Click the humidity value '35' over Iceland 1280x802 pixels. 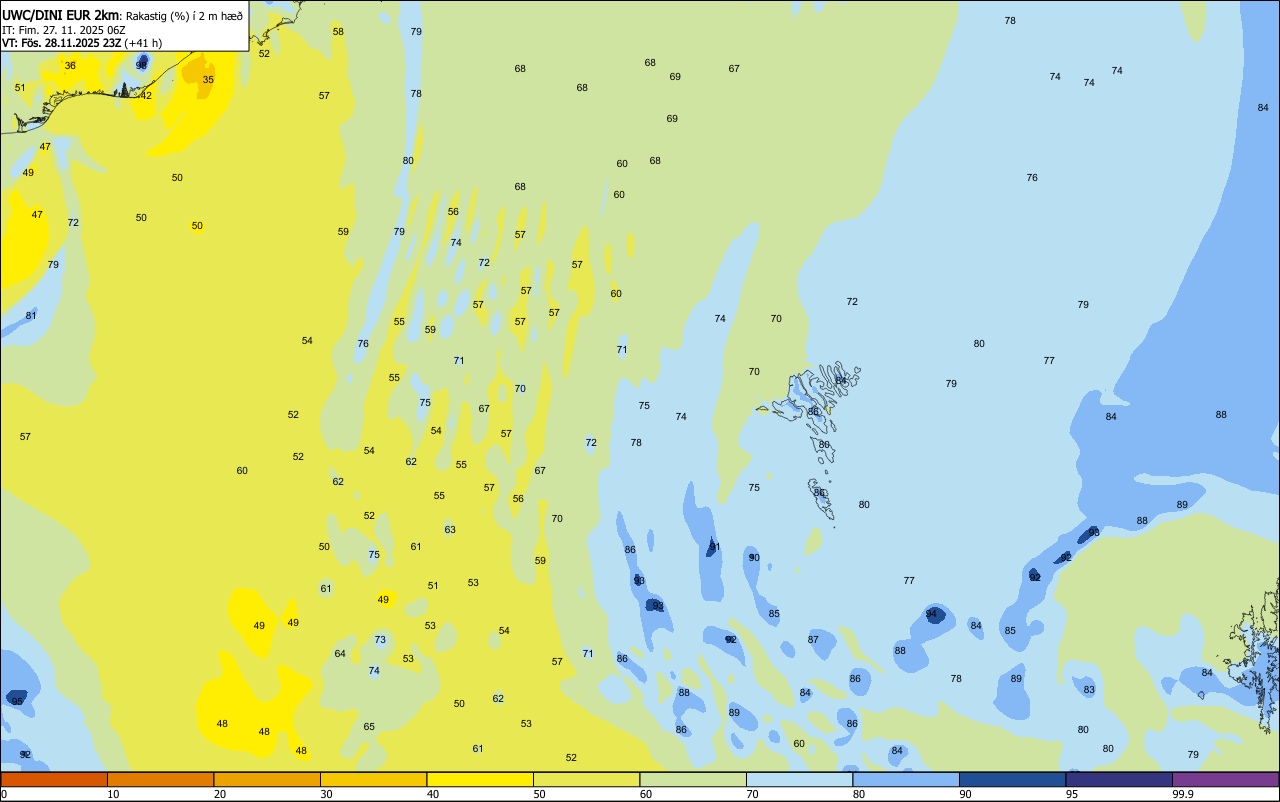click(x=208, y=79)
